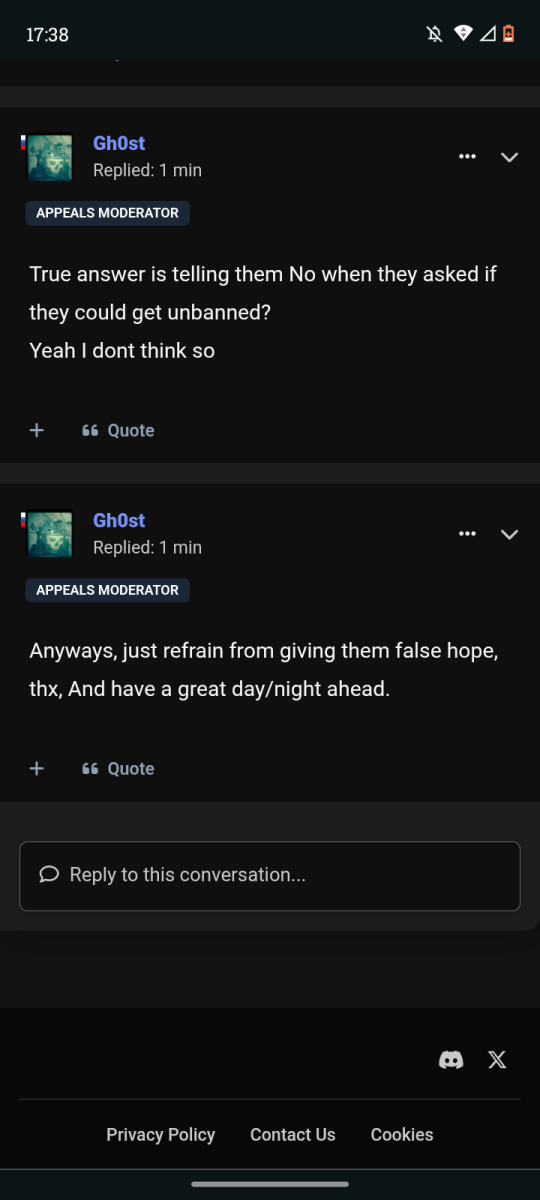Screen dimensions: 540x1200
Task: Tap Appeals Moderator badge on first reply
Action: click(107, 213)
